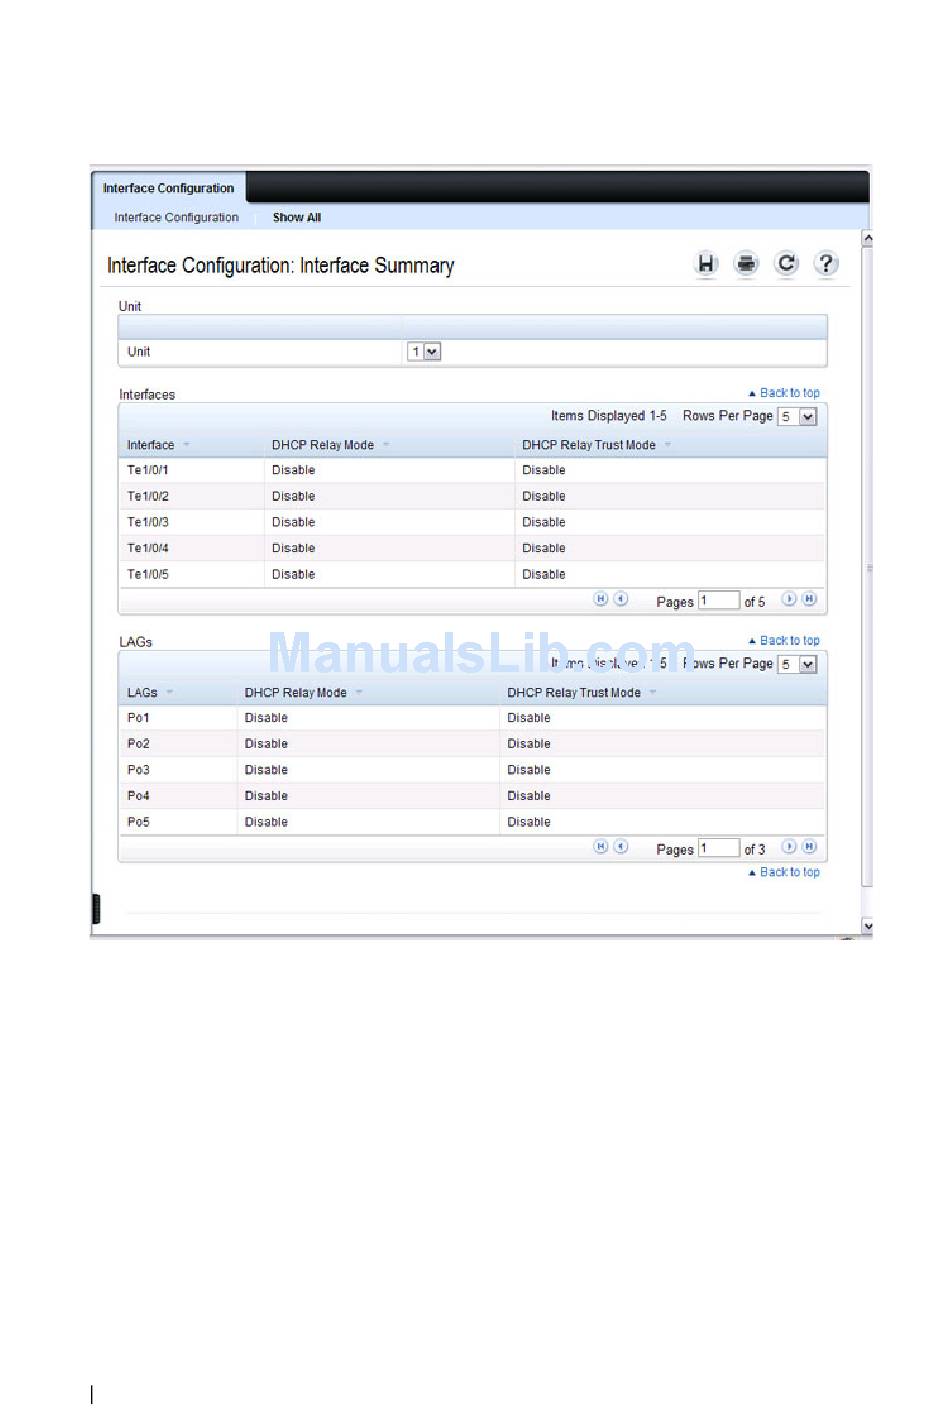
Task: Click the Print icon
Action: click(x=746, y=264)
